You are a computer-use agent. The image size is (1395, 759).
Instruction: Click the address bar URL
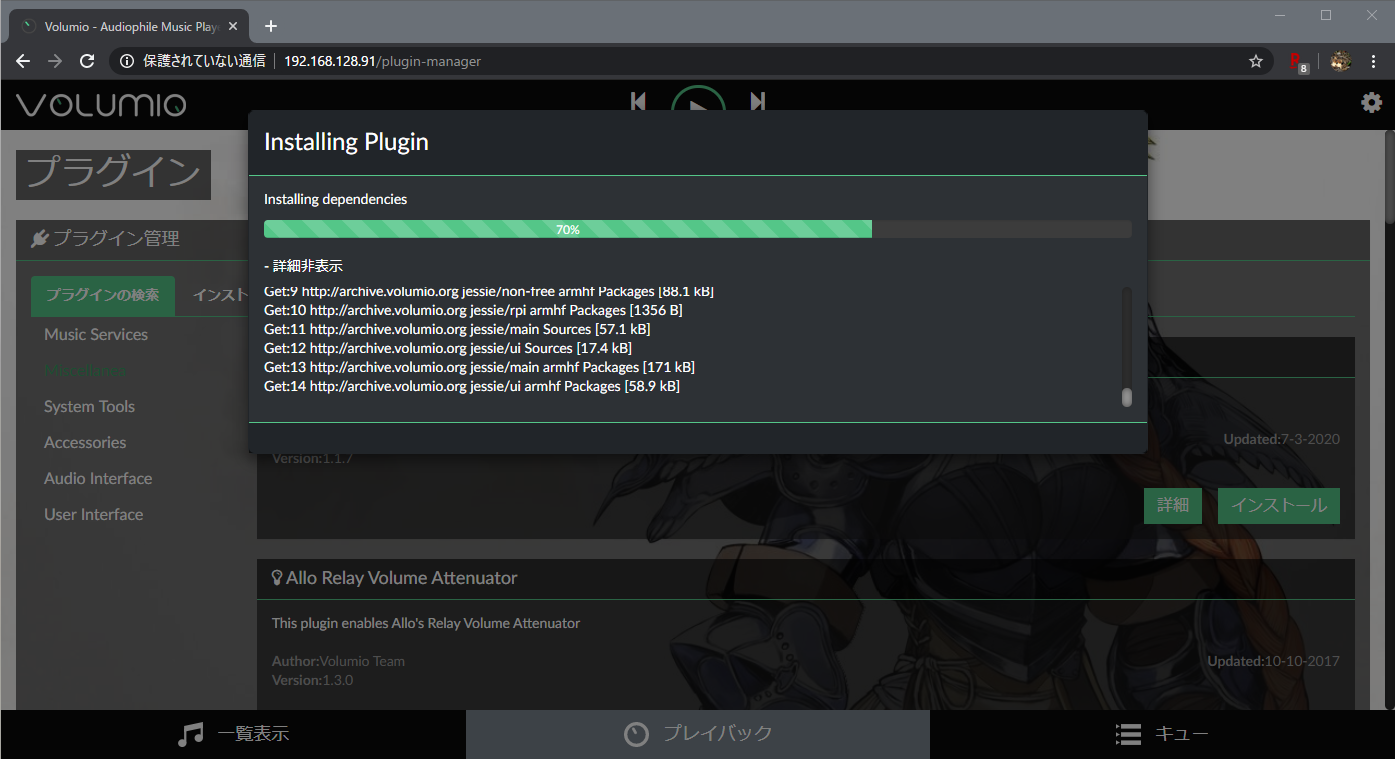pyautogui.click(x=382, y=61)
